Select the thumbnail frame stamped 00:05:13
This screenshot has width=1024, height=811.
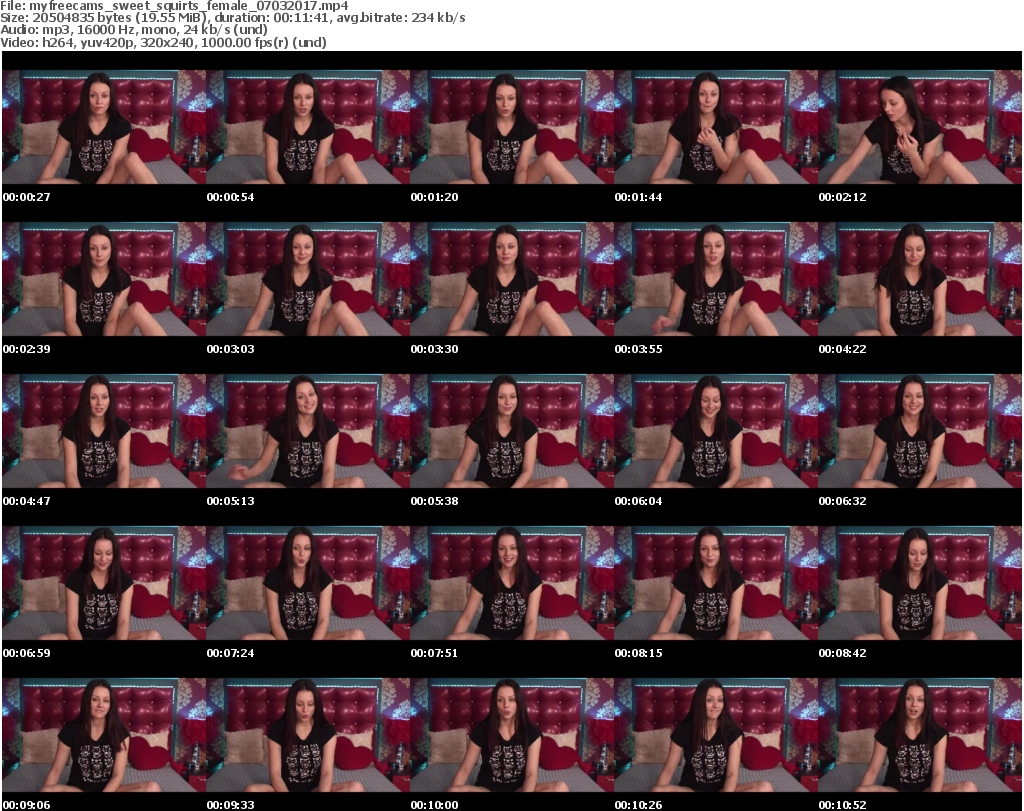click(308, 431)
